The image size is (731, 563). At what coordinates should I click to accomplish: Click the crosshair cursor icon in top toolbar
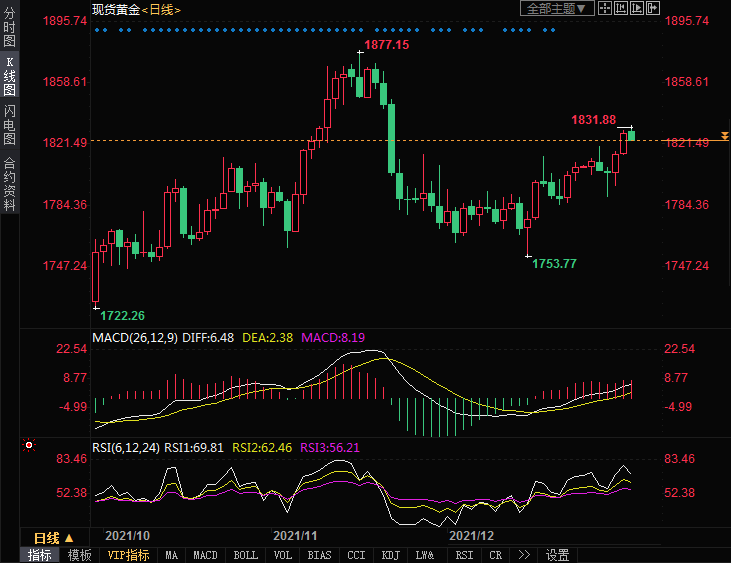click(605, 8)
